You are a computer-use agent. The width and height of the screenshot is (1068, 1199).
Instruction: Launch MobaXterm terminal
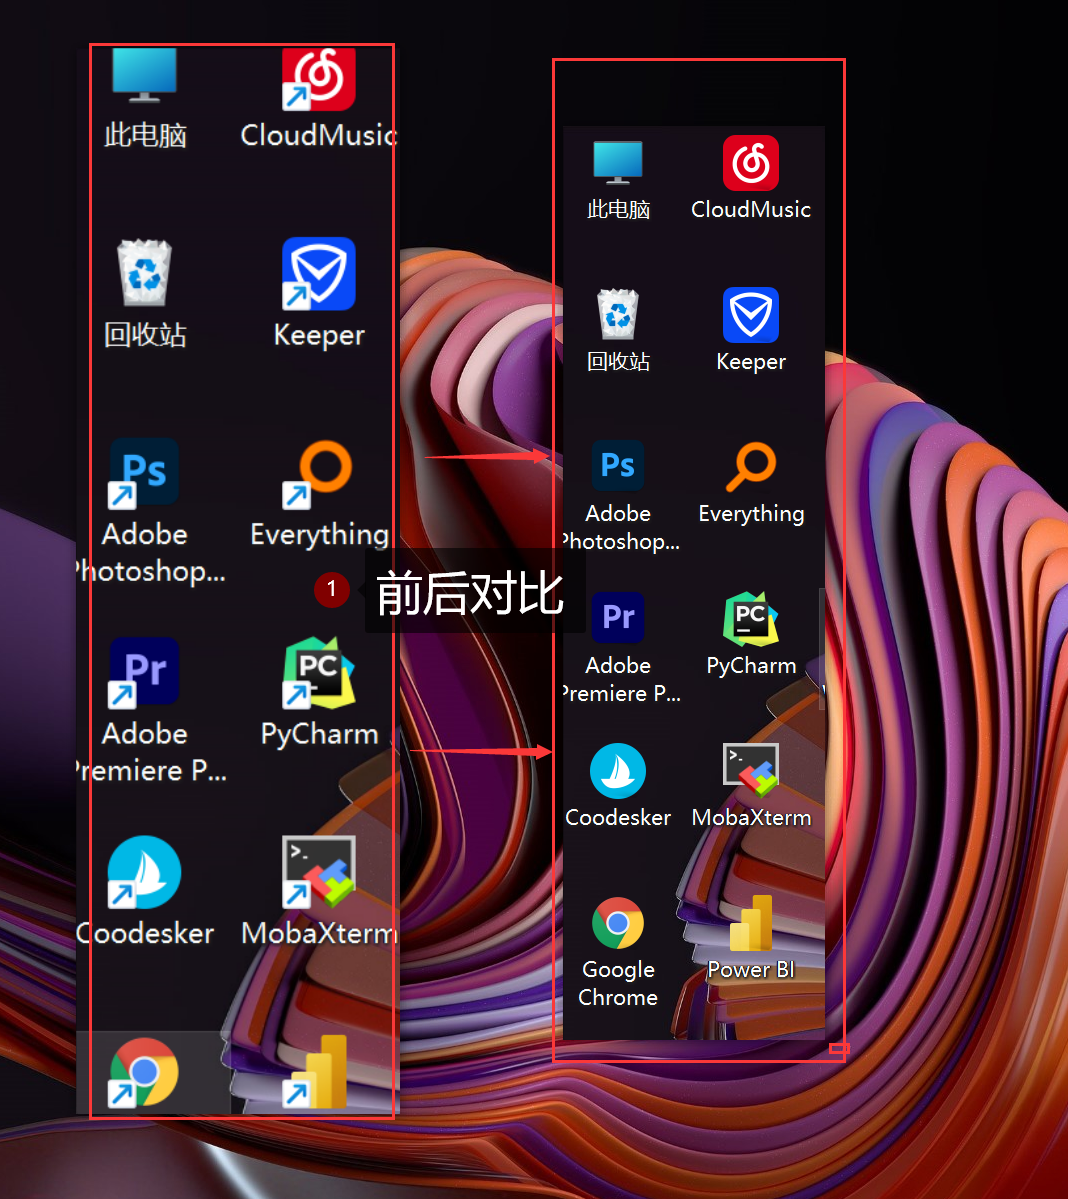click(318, 872)
